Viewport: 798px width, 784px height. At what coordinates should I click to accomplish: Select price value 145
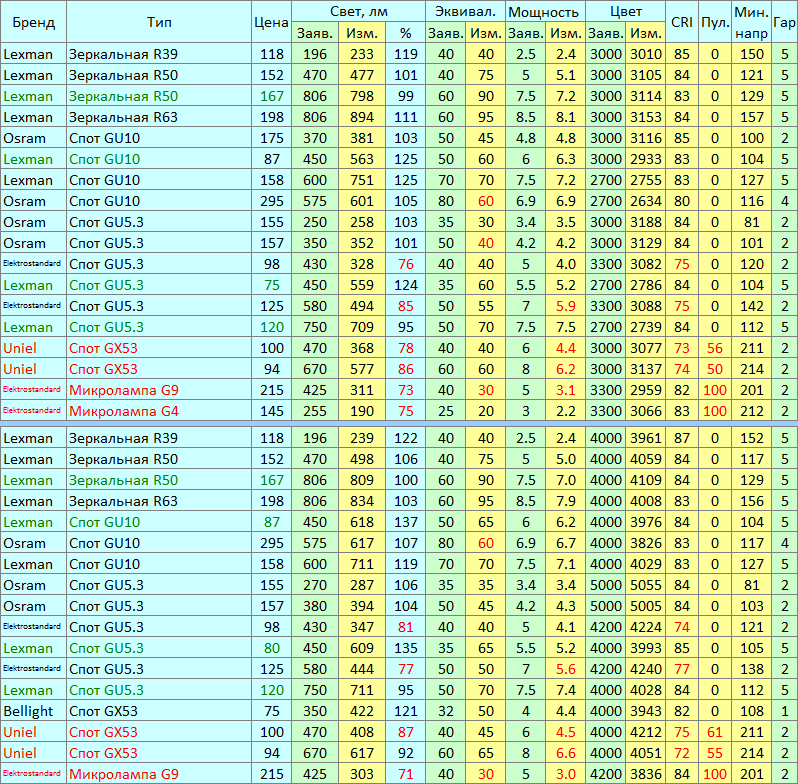click(x=271, y=411)
